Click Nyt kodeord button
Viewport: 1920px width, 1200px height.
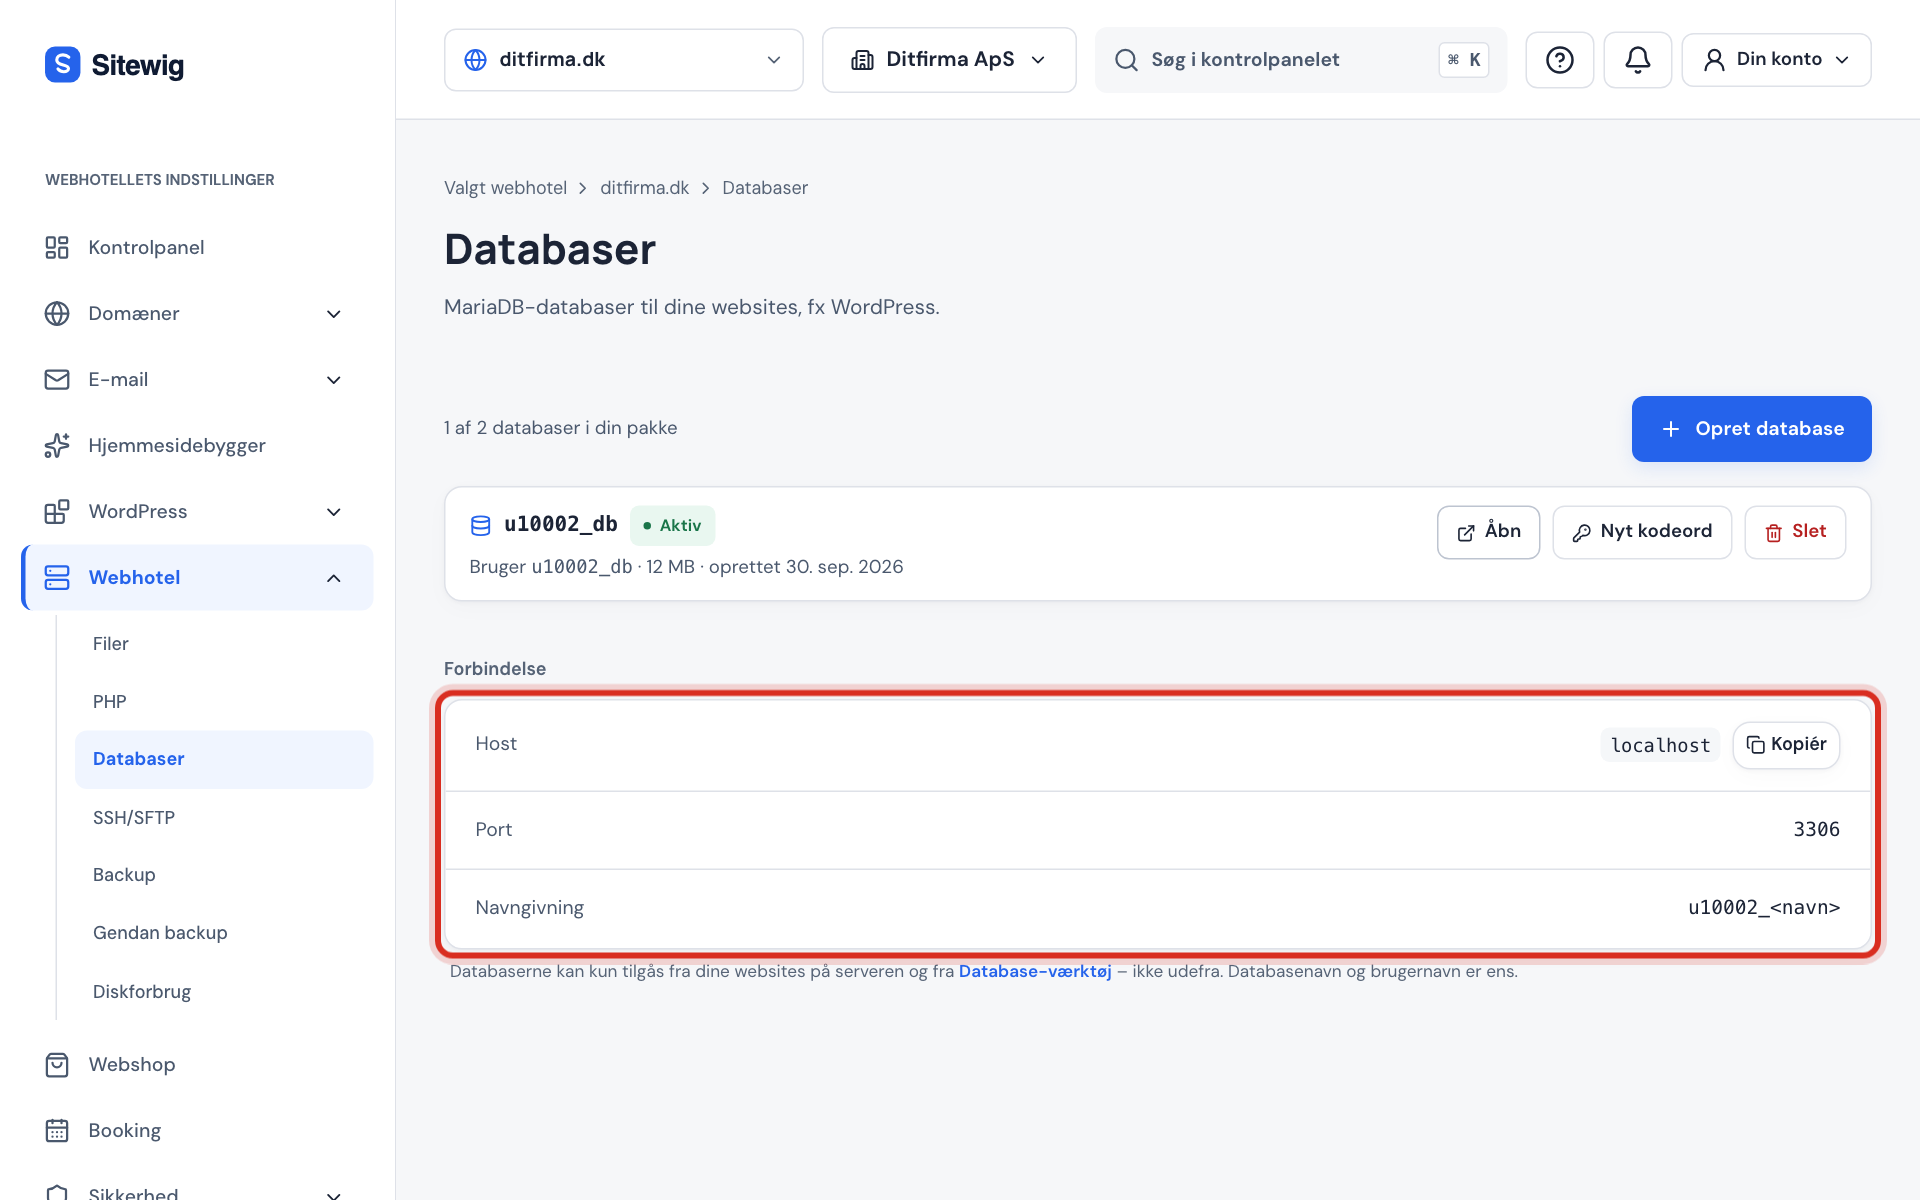[1642, 532]
